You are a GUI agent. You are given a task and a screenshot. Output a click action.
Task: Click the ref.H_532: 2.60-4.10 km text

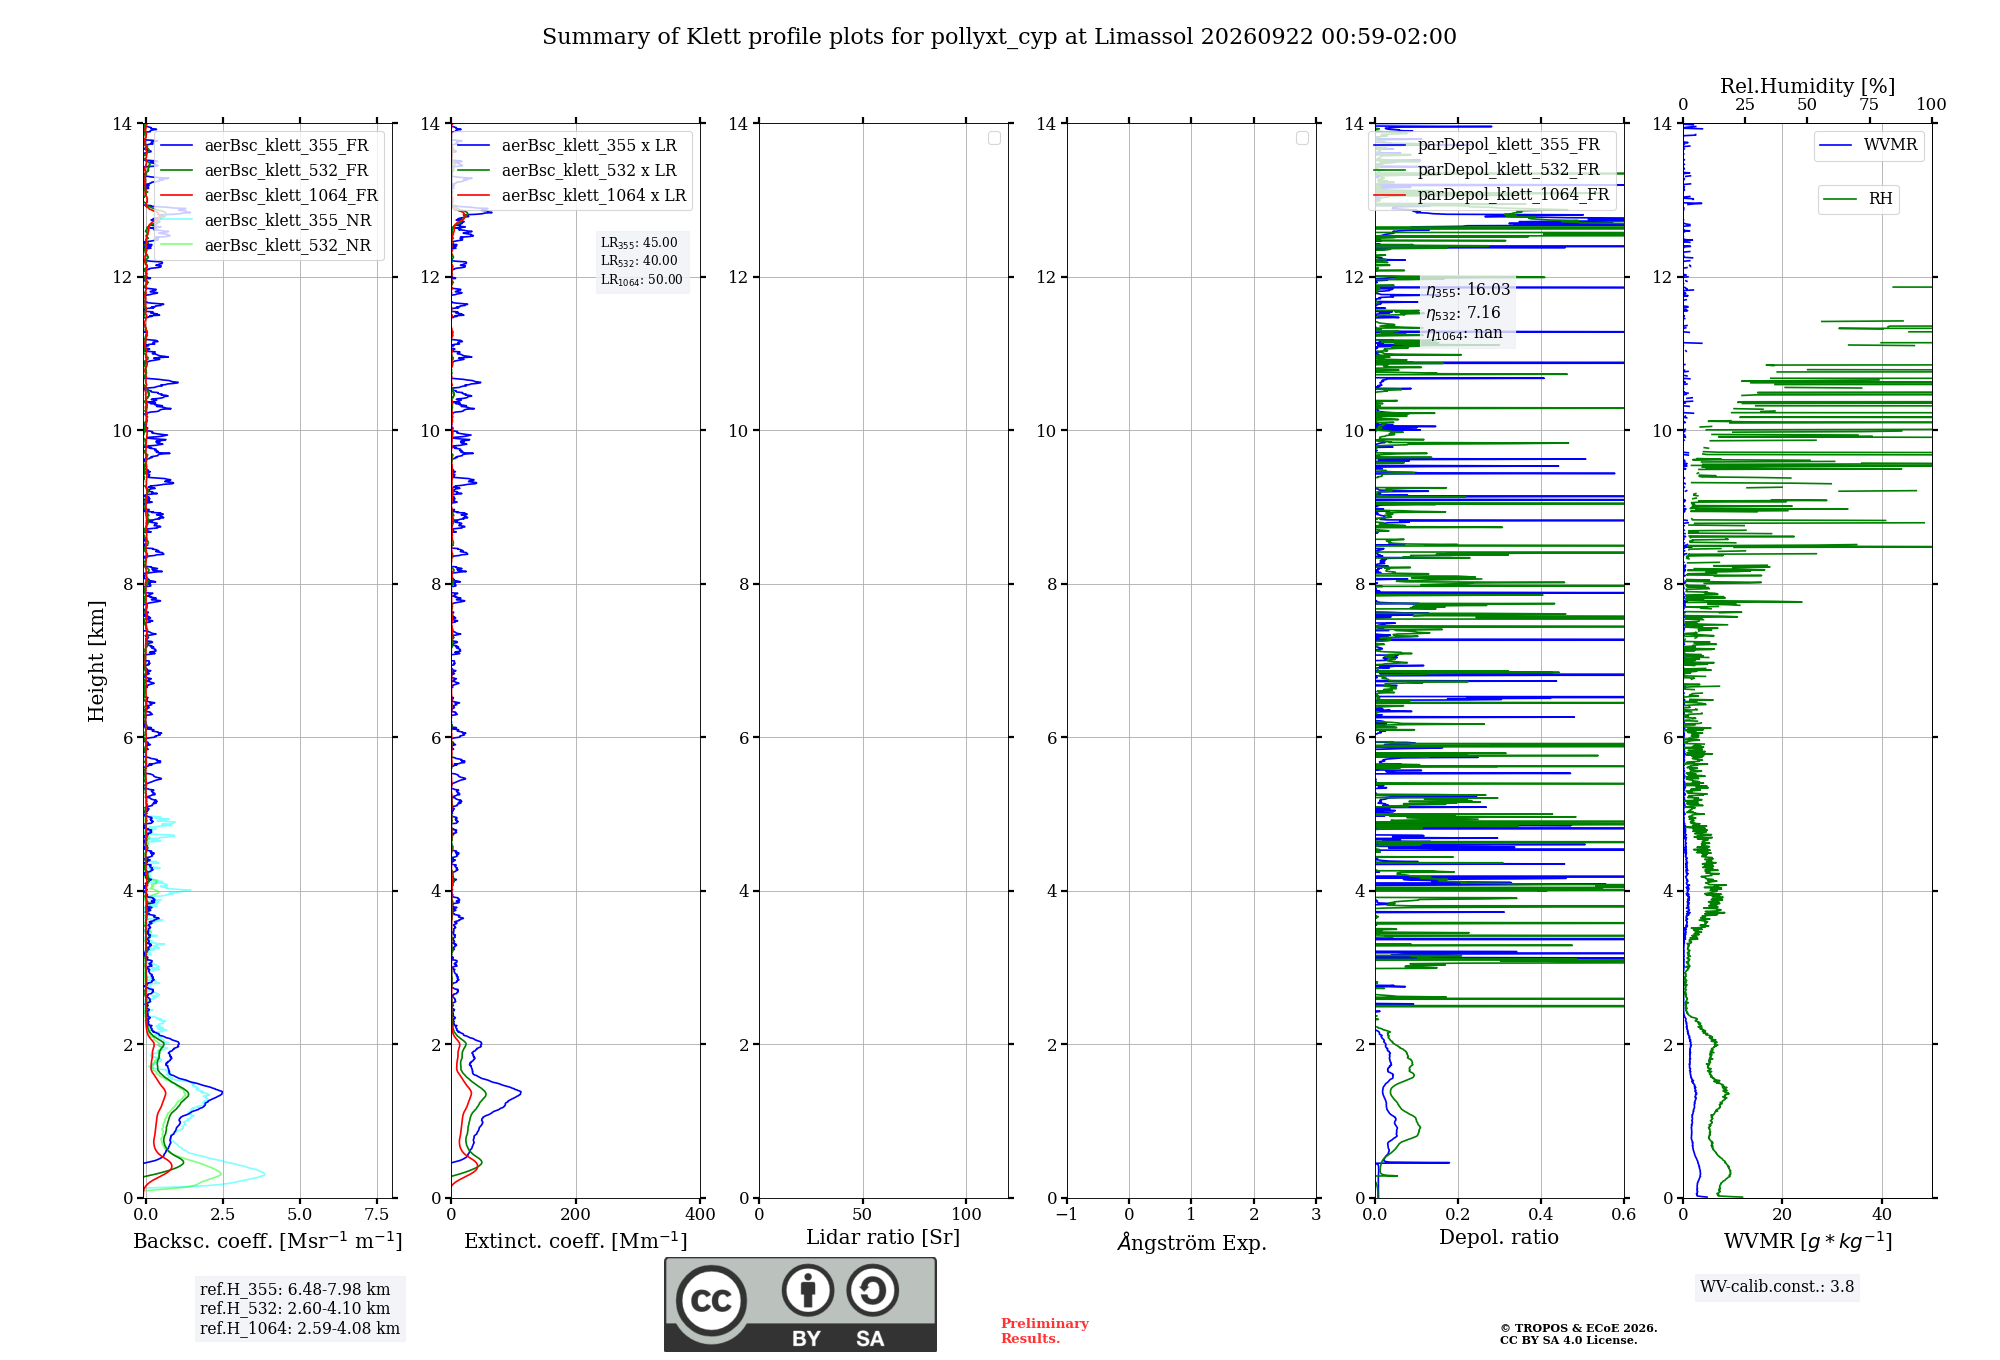(295, 1309)
